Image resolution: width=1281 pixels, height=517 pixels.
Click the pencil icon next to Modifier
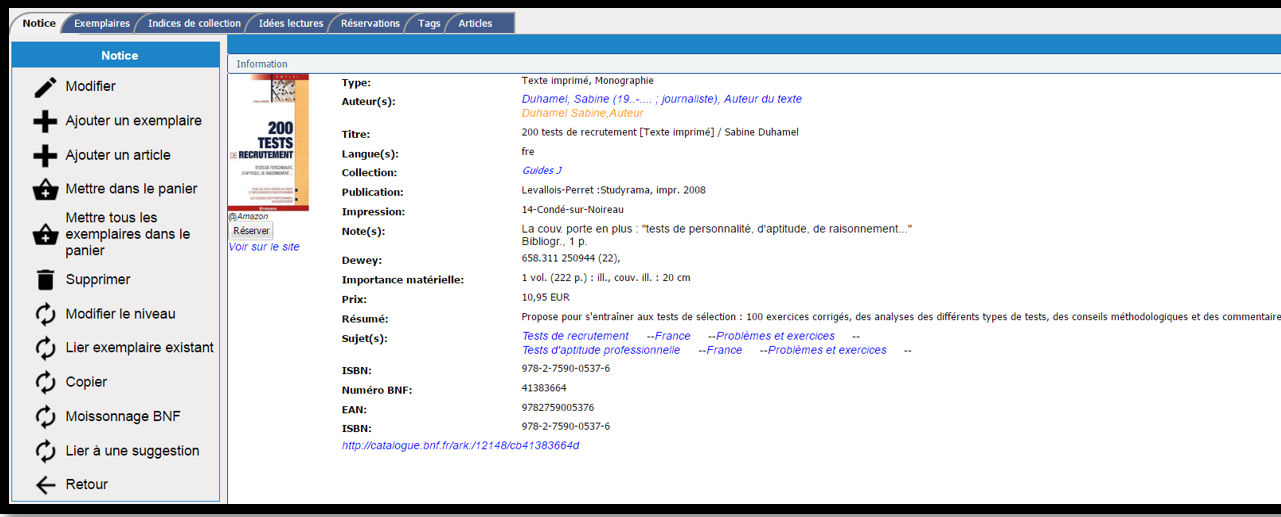[x=45, y=87]
